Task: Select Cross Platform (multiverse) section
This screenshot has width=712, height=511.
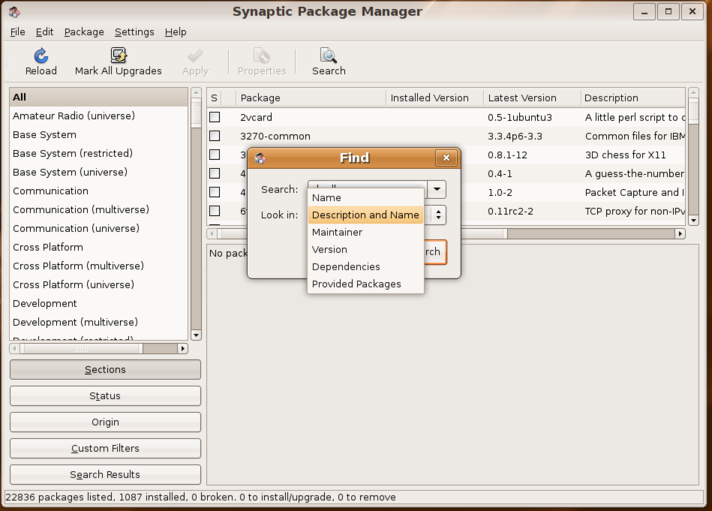Action: 99,266
